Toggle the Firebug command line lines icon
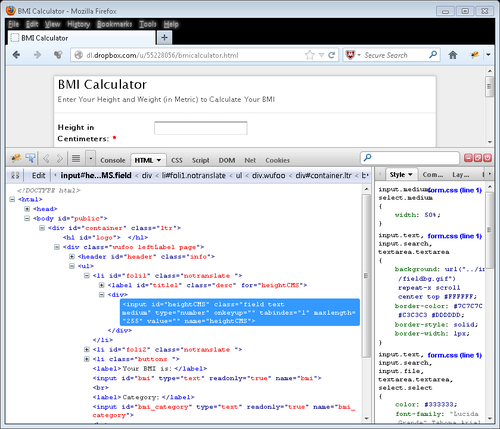The width and height of the screenshot is (500, 429). tap(76, 158)
